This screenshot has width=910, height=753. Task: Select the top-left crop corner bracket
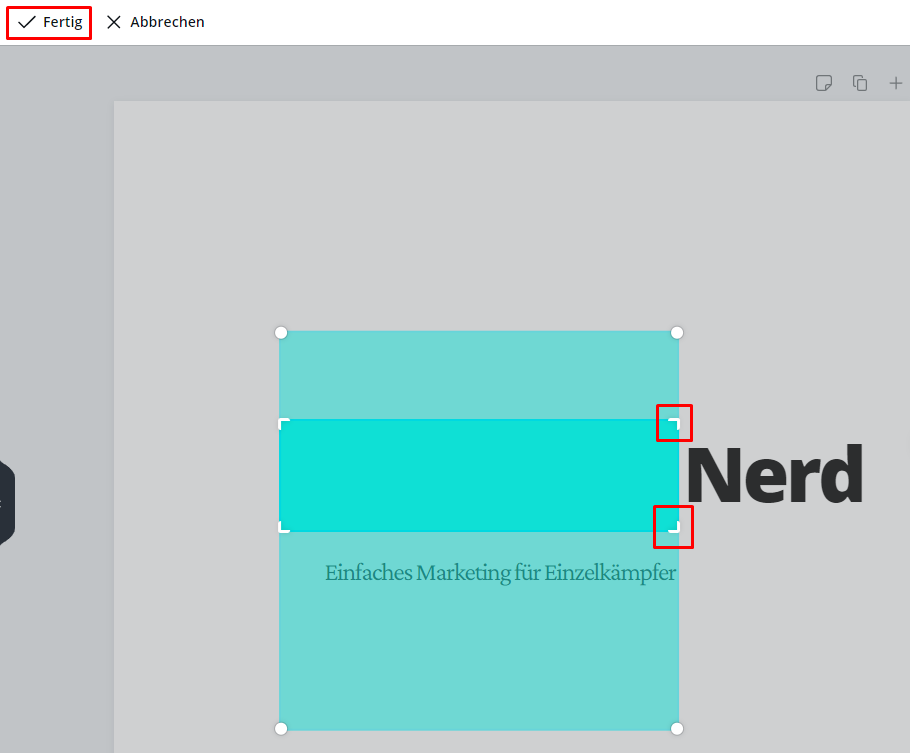284,424
